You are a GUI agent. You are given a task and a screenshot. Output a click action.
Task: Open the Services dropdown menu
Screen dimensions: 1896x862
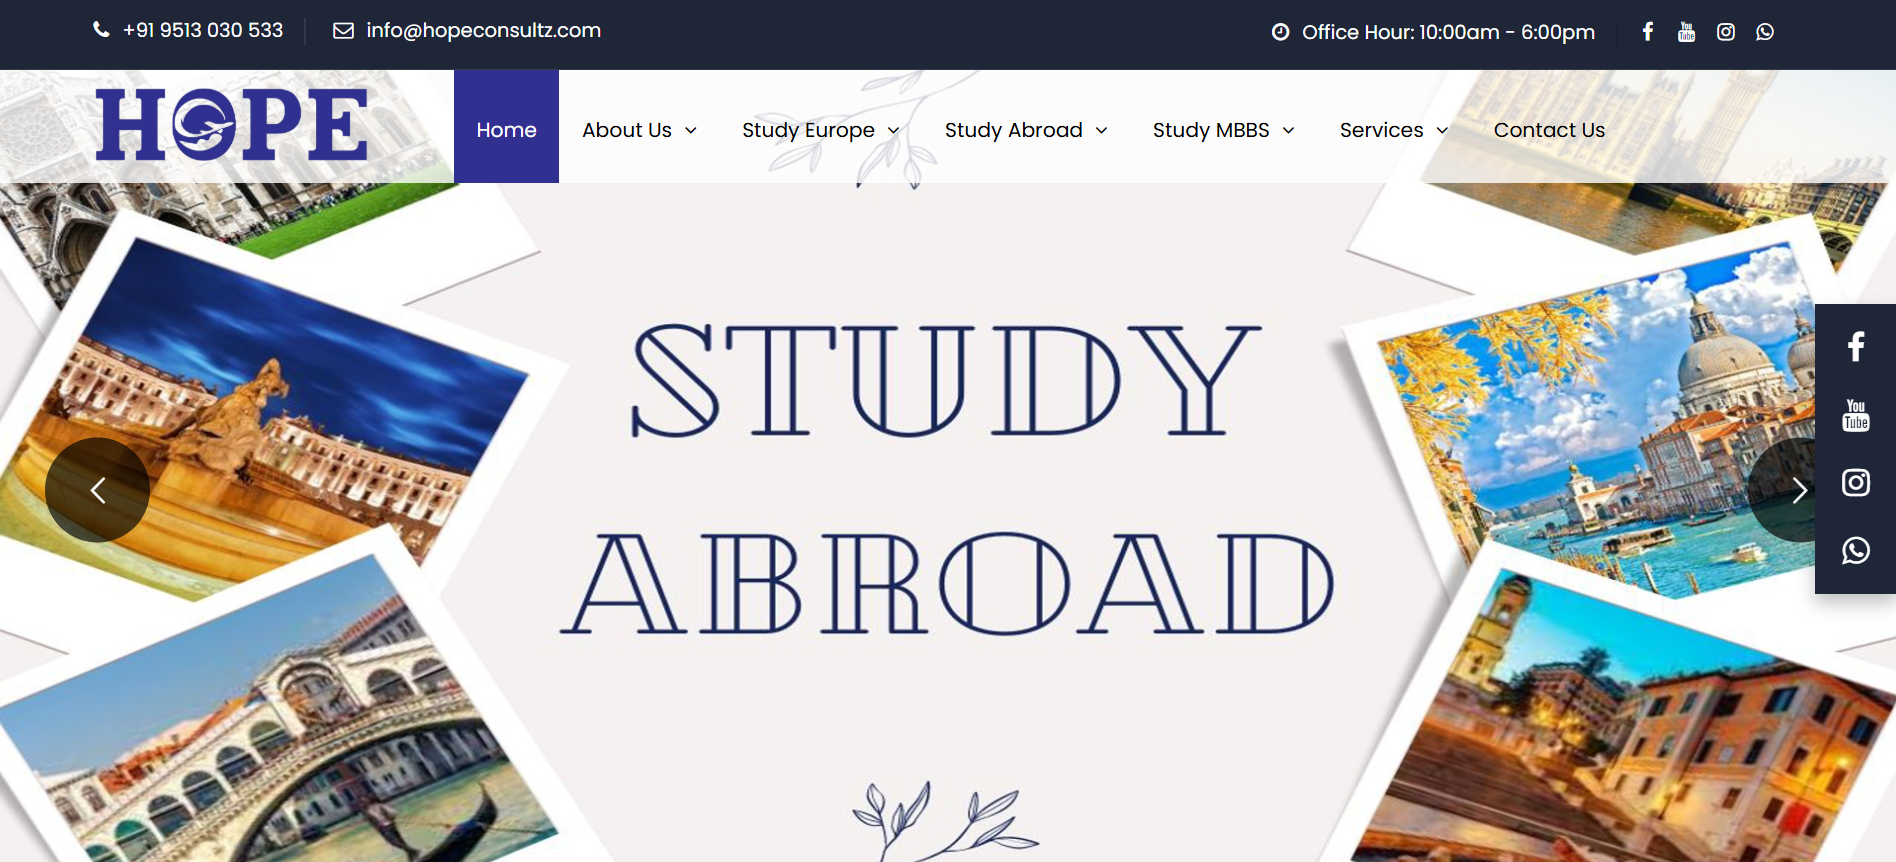pos(1394,130)
